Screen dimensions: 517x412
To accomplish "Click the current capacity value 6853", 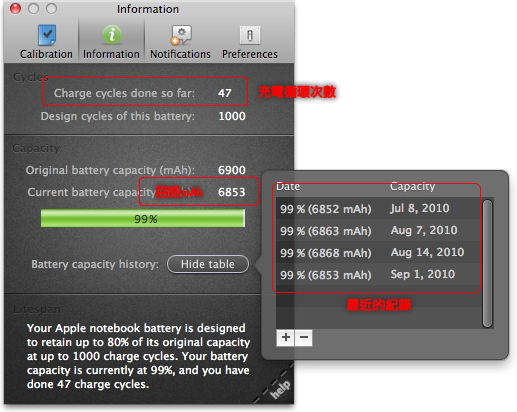I will click(x=232, y=192).
